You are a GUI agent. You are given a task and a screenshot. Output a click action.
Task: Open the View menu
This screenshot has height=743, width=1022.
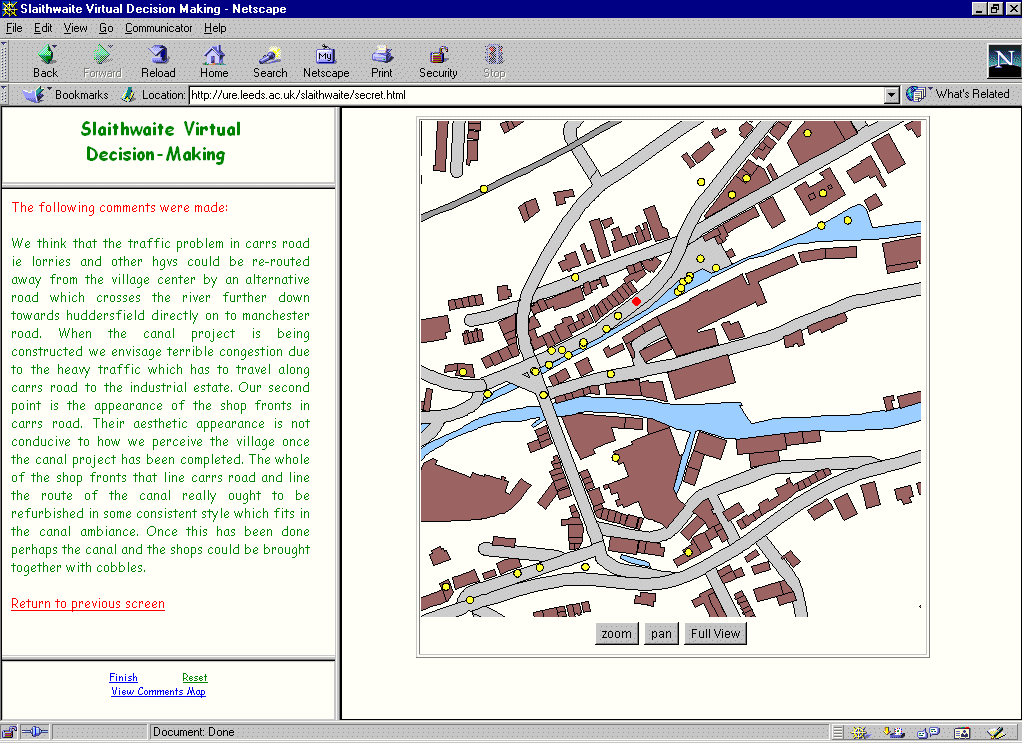pos(75,28)
